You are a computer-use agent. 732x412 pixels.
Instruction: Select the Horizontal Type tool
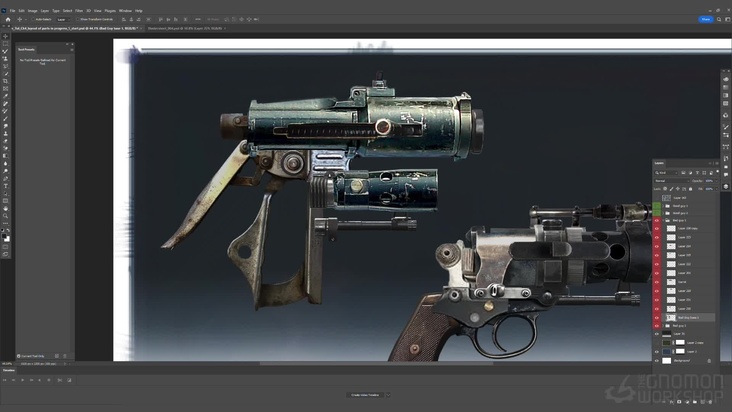pos(5,186)
